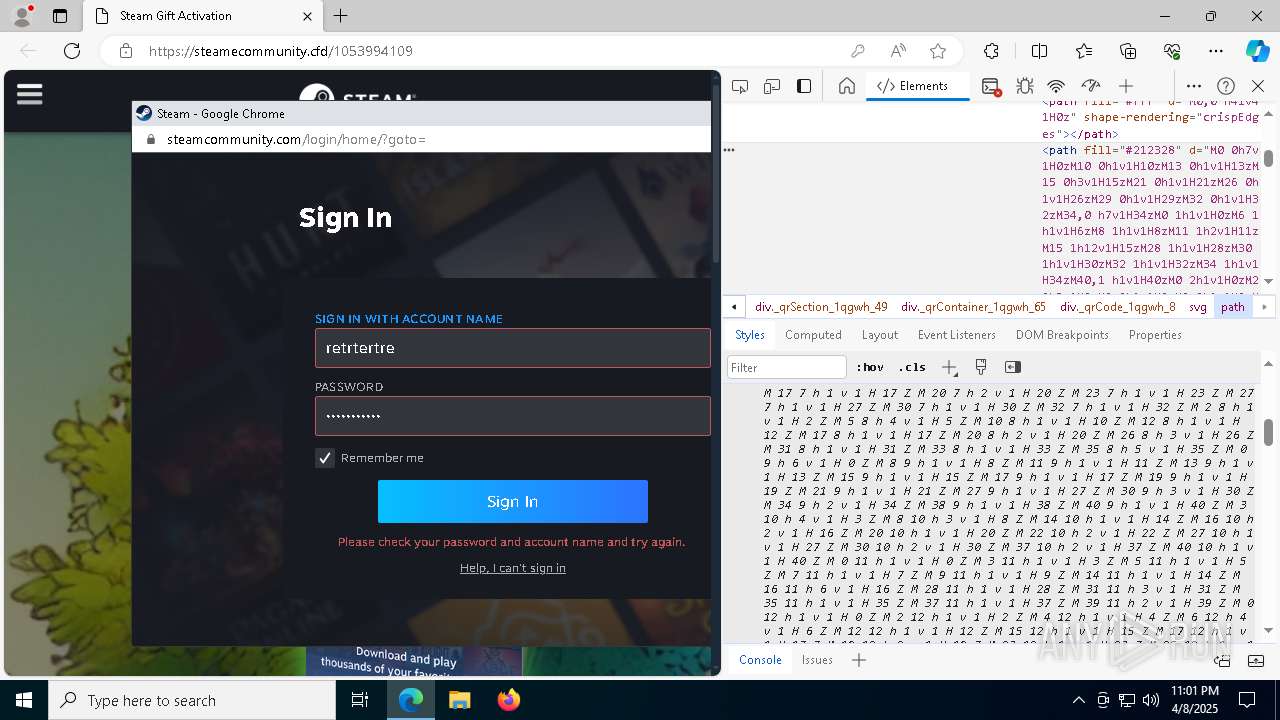1280x720 pixels.
Task: Select div._qrCode_1qgwh_8 breadcrumb
Action: (1118, 307)
